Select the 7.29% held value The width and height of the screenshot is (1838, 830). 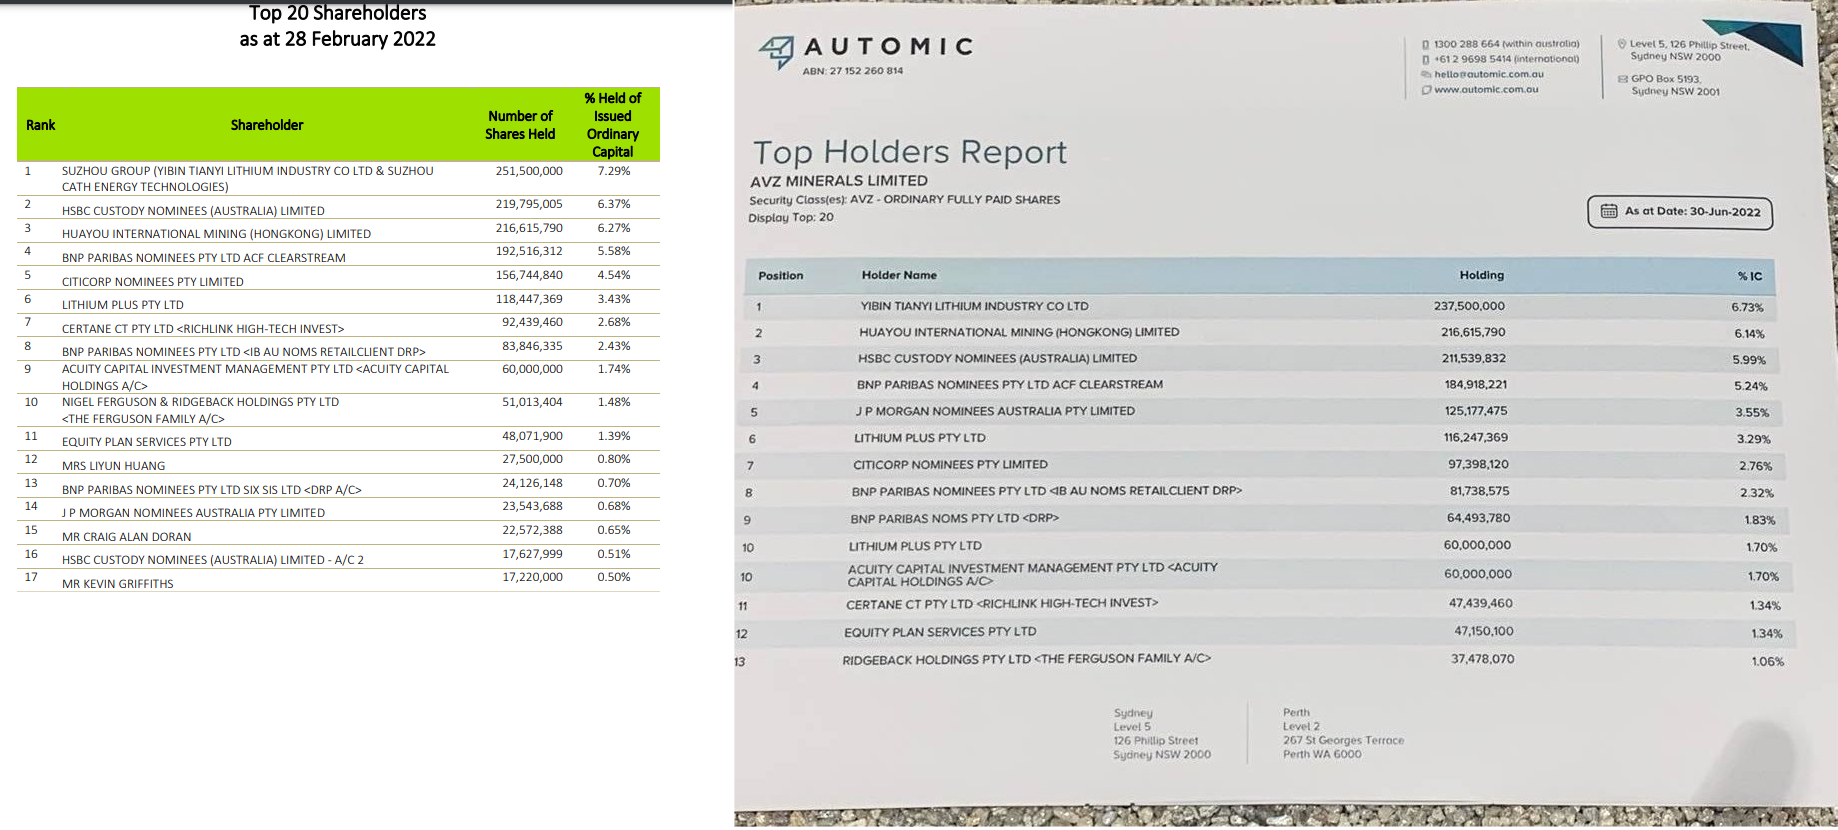point(614,171)
